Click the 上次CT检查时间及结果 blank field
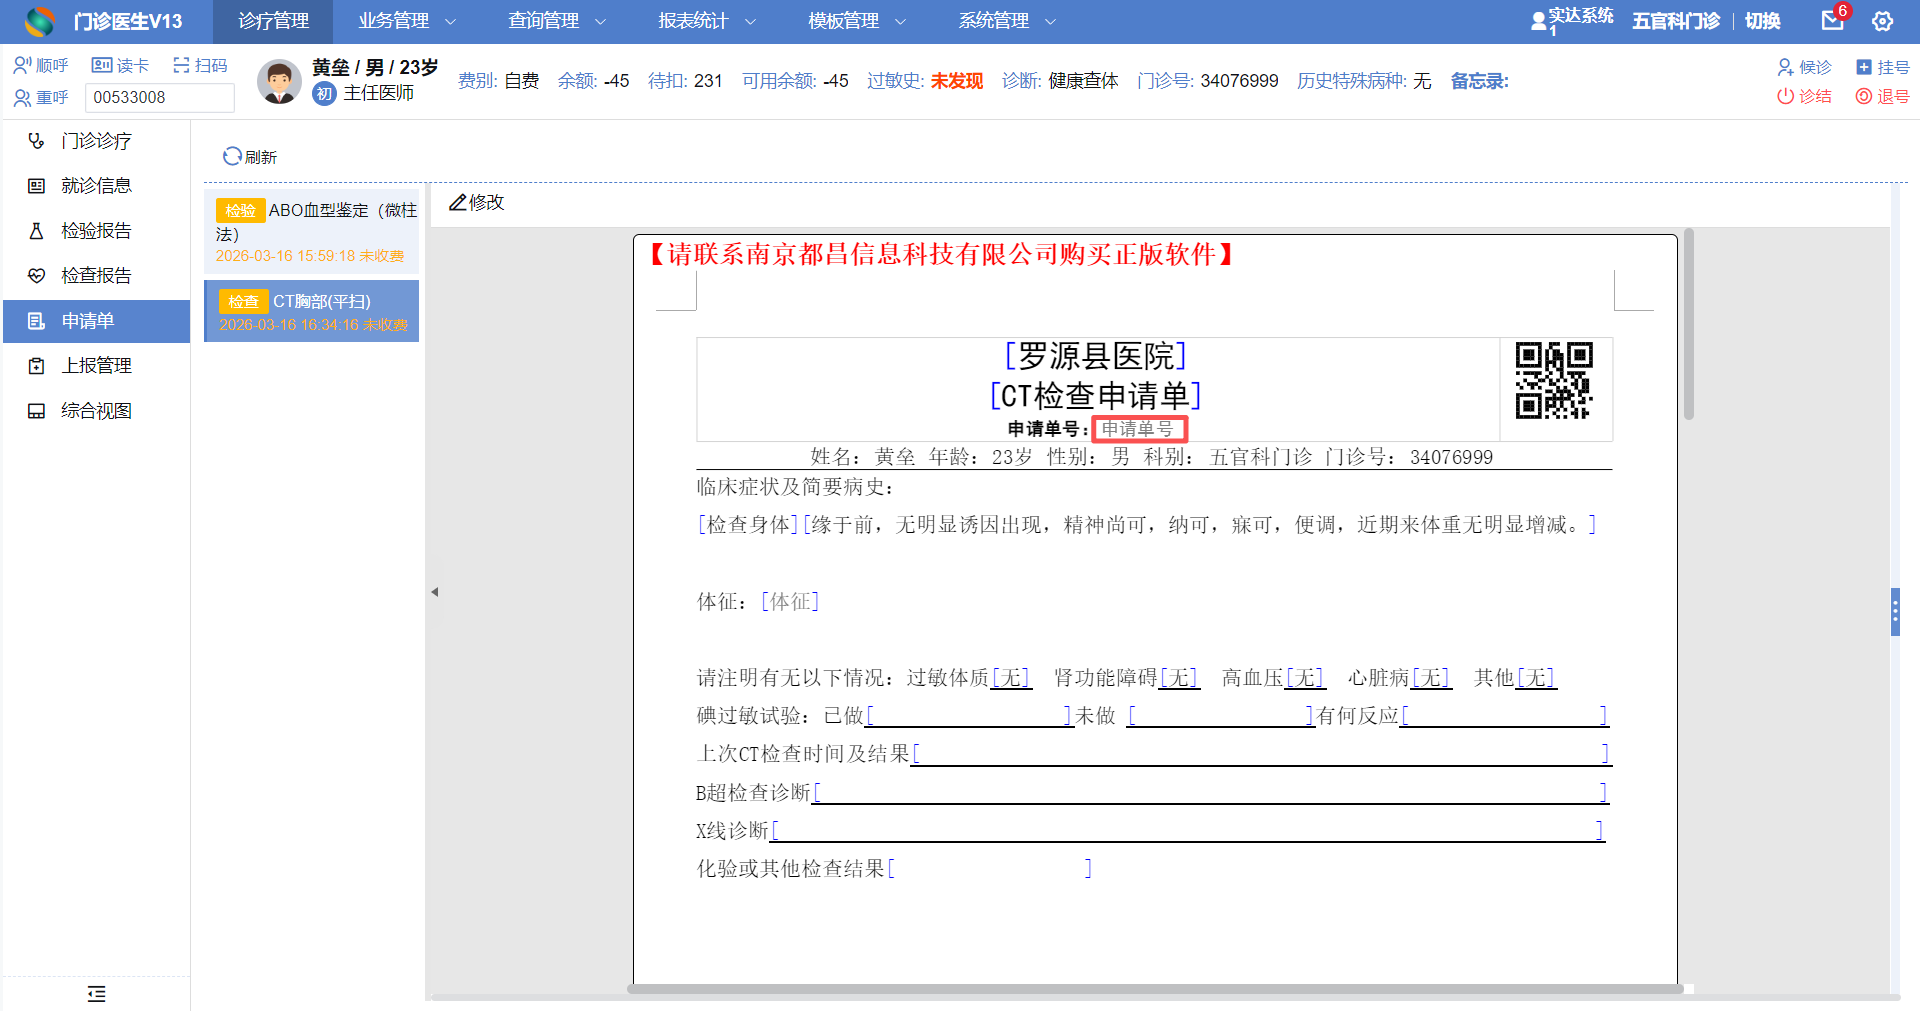The height and width of the screenshot is (1011, 1920). coord(1261,754)
